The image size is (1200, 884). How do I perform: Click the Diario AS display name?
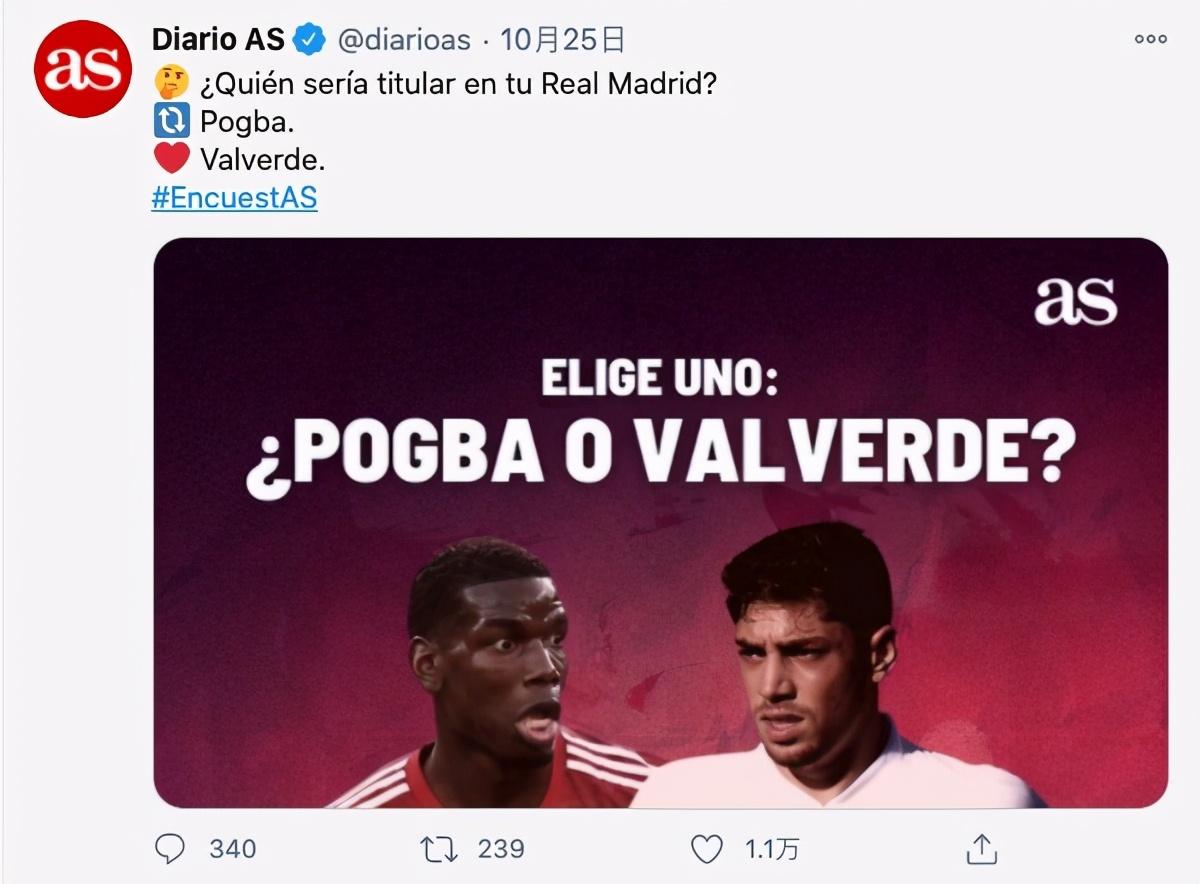click(218, 40)
